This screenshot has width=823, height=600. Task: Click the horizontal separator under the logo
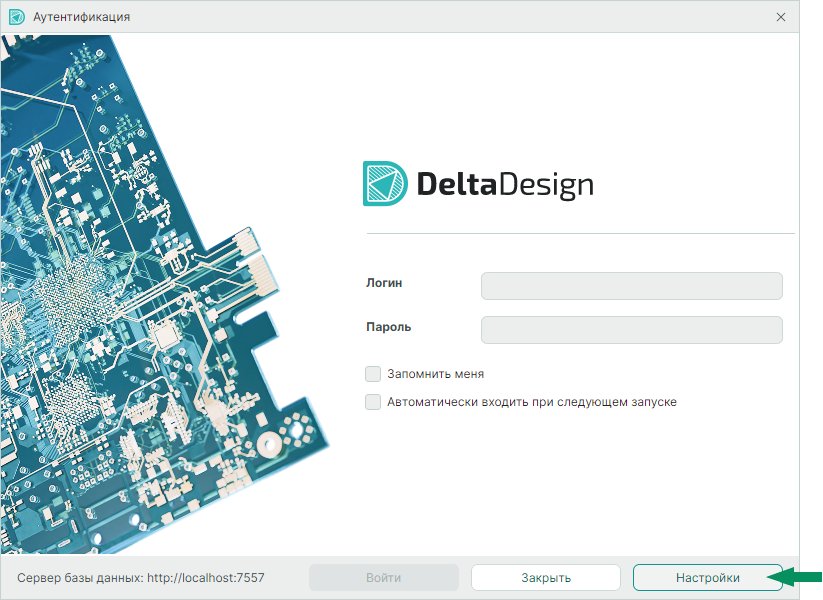tap(580, 233)
